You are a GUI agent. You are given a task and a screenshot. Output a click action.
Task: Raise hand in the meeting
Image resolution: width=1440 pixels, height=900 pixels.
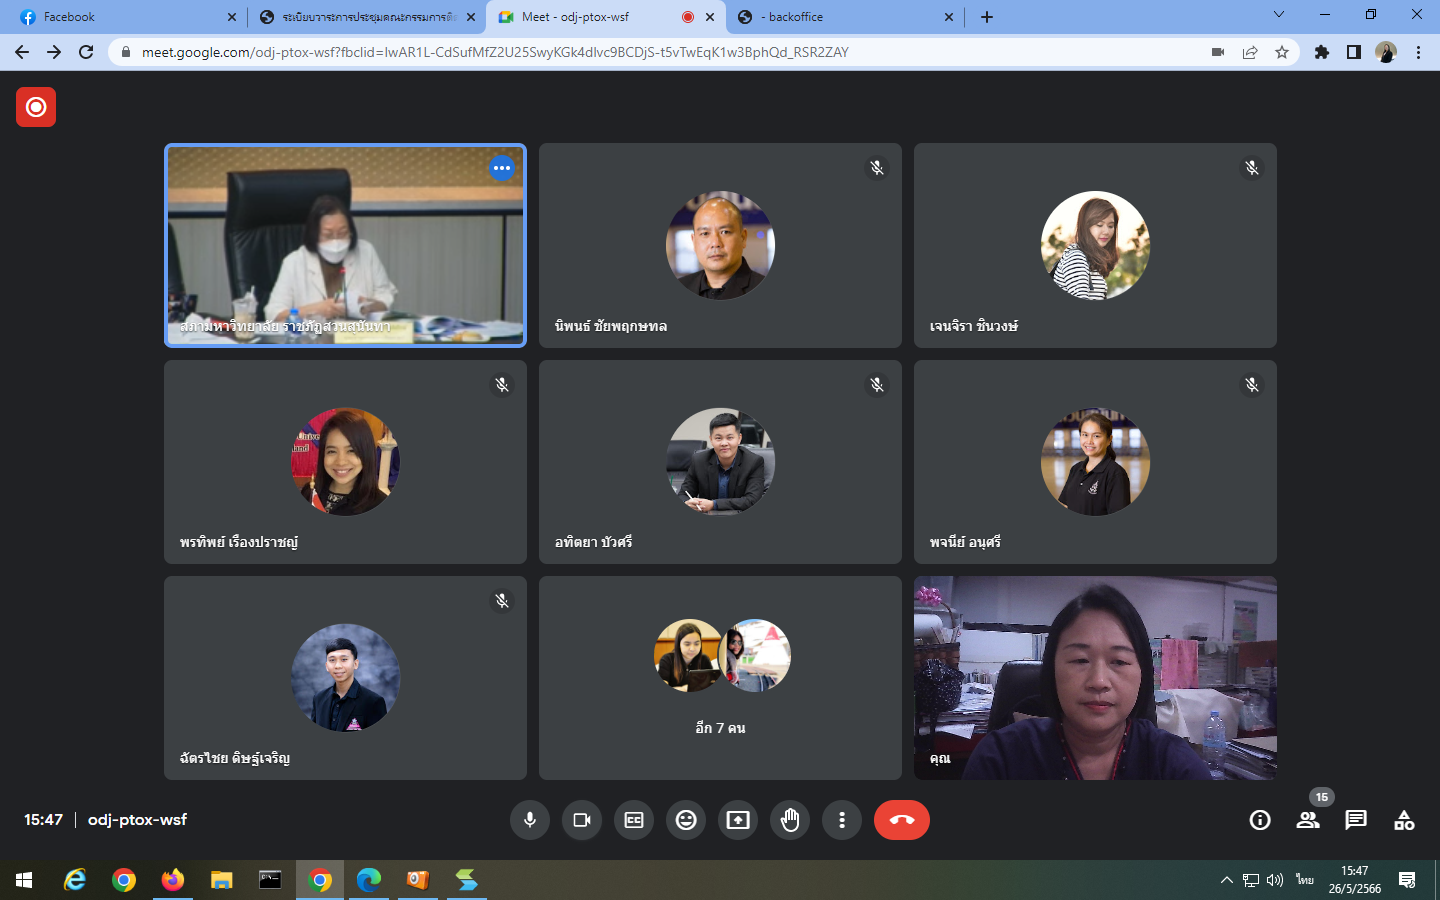(x=790, y=820)
